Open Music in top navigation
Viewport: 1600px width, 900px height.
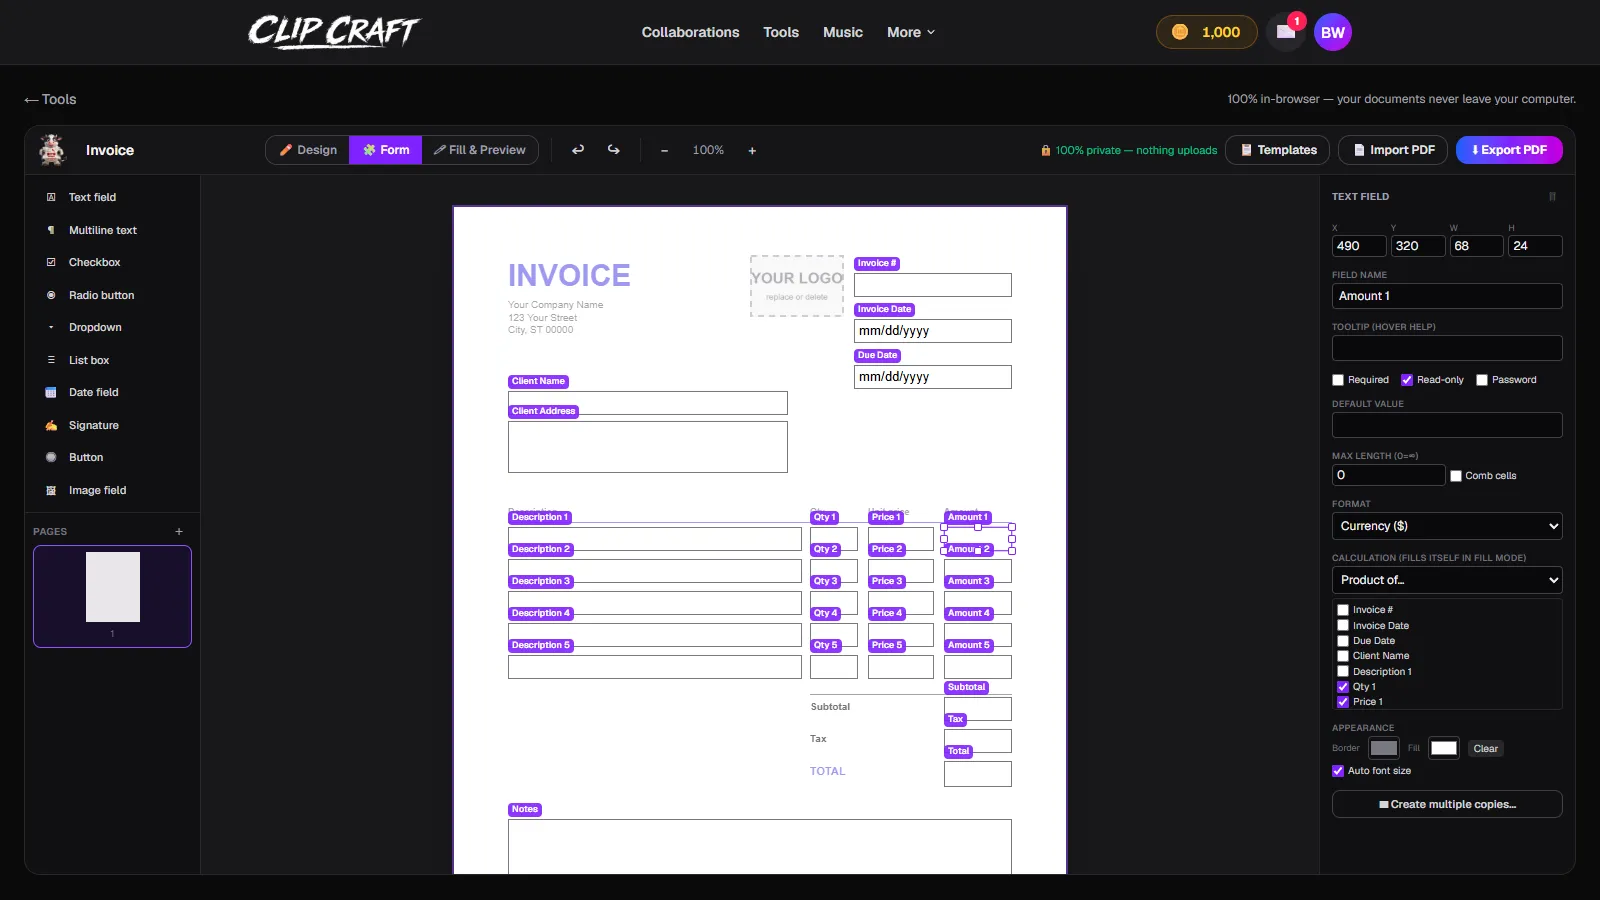tap(843, 32)
